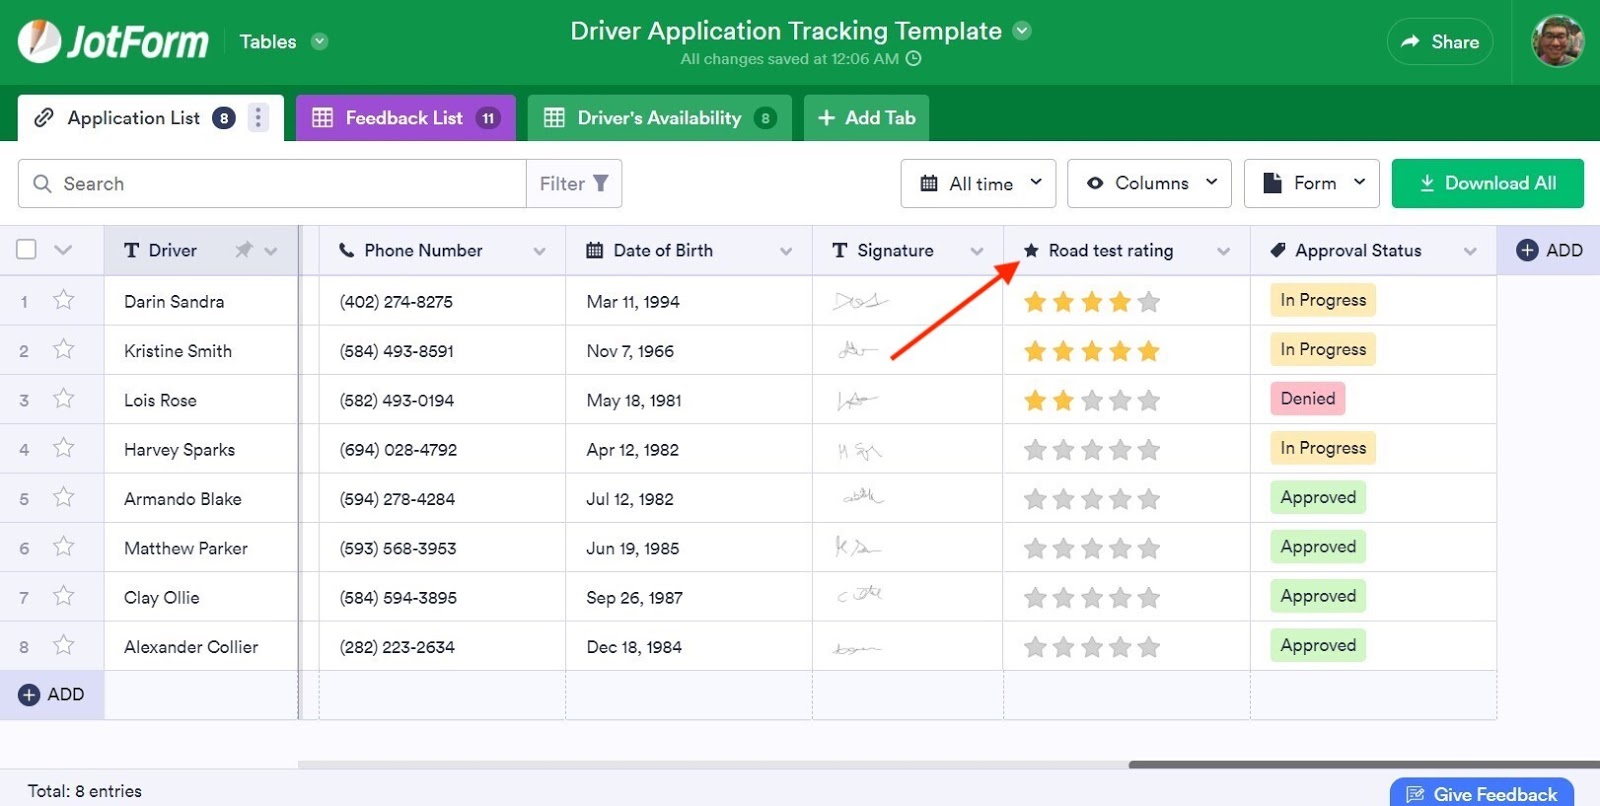This screenshot has height=806, width=1600.
Task: Open the Columns dropdown
Action: coord(1149,184)
